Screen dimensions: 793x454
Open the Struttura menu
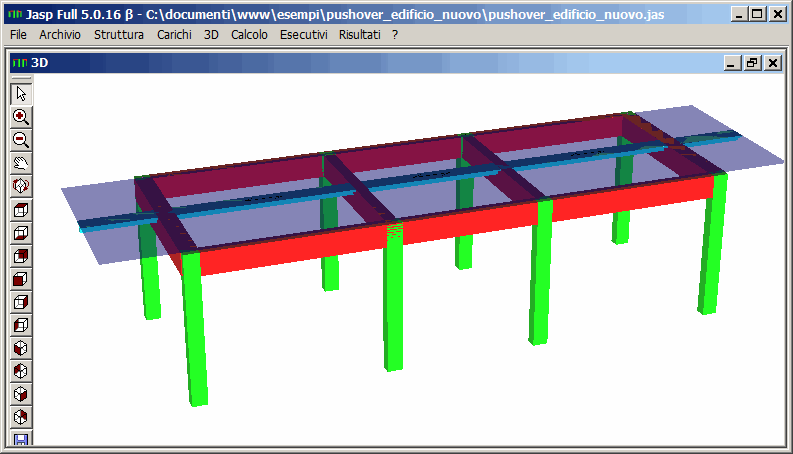click(x=119, y=35)
